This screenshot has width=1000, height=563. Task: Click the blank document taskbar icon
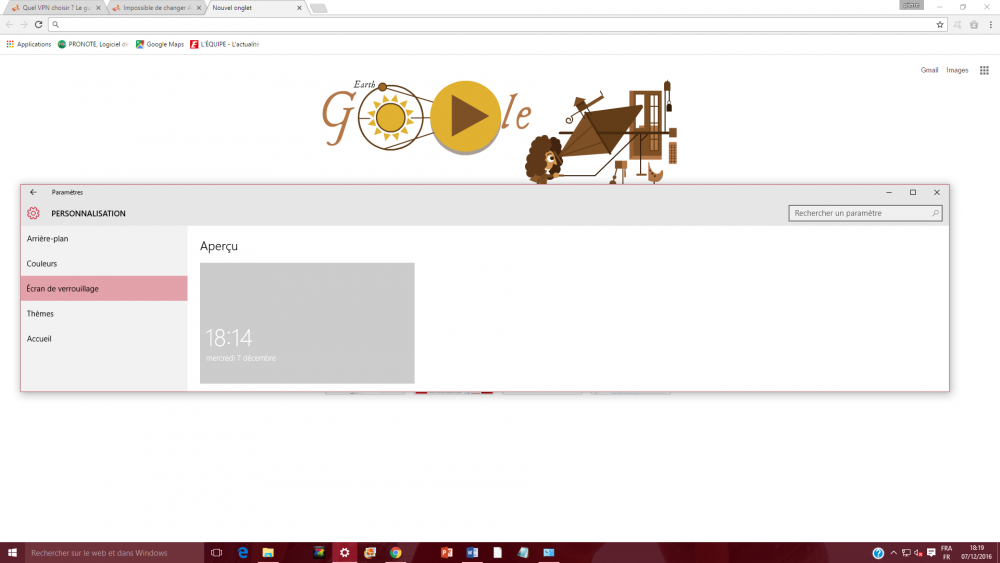pyautogui.click(x=497, y=553)
